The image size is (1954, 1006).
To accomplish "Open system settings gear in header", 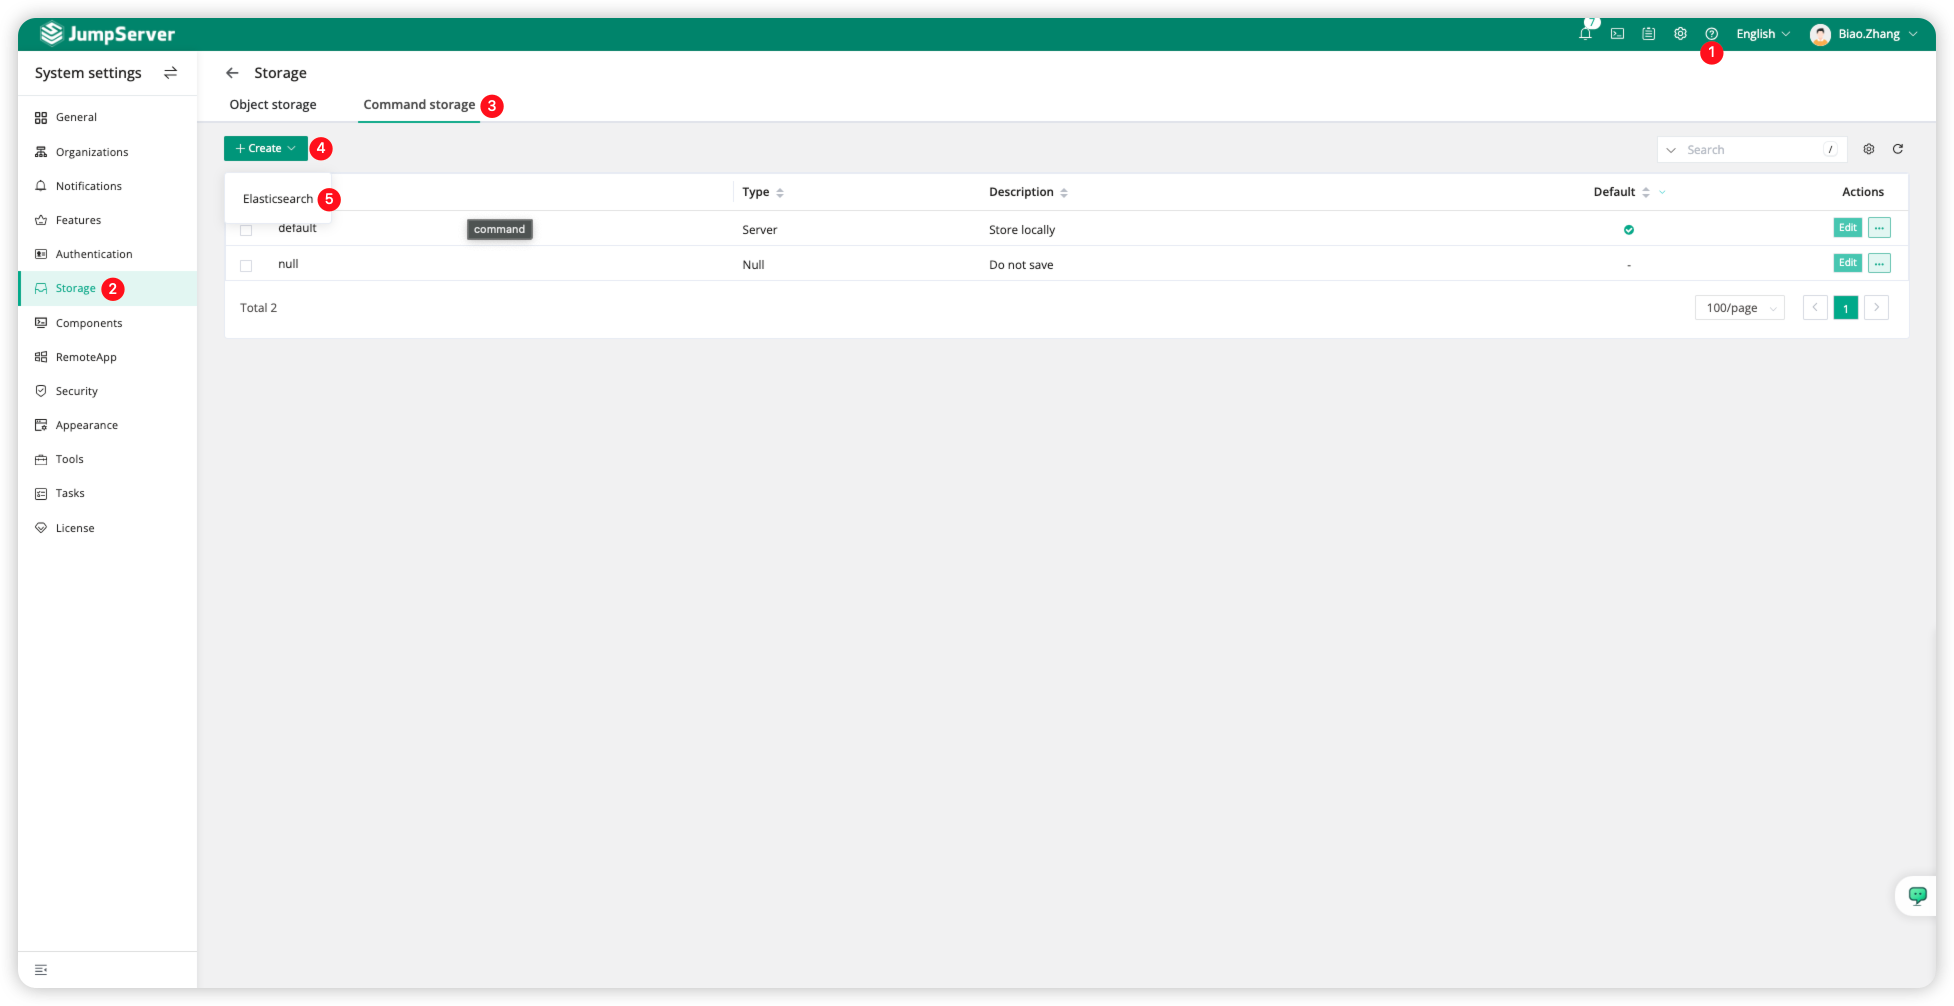I will pos(1680,34).
